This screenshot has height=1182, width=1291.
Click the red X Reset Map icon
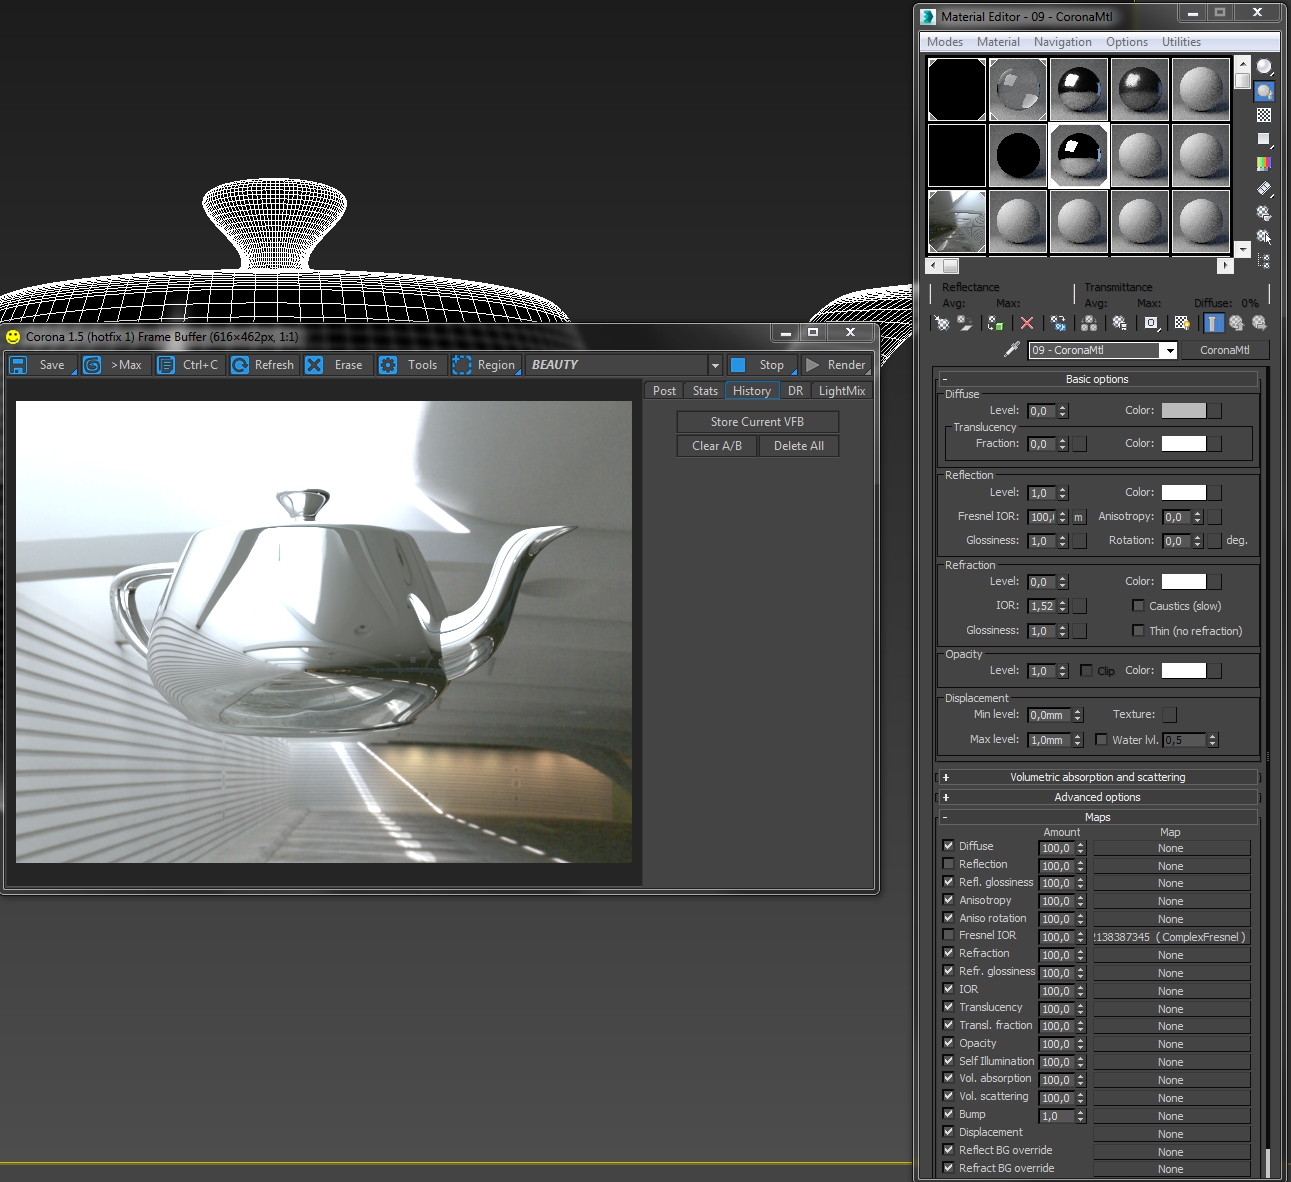(1026, 323)
